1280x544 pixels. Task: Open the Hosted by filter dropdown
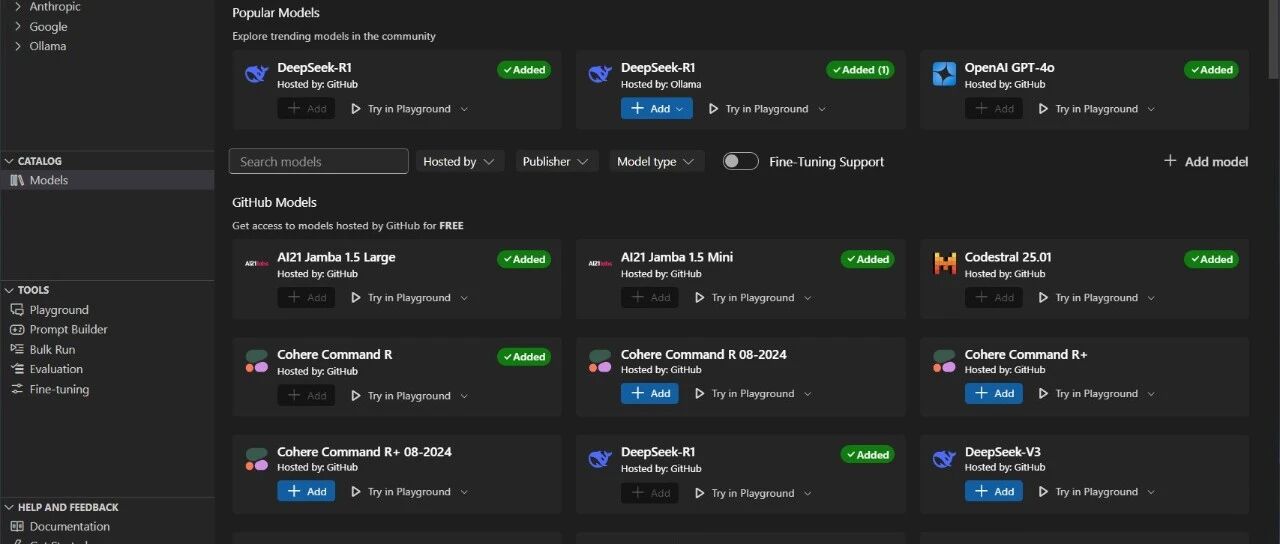coord(459,161)
